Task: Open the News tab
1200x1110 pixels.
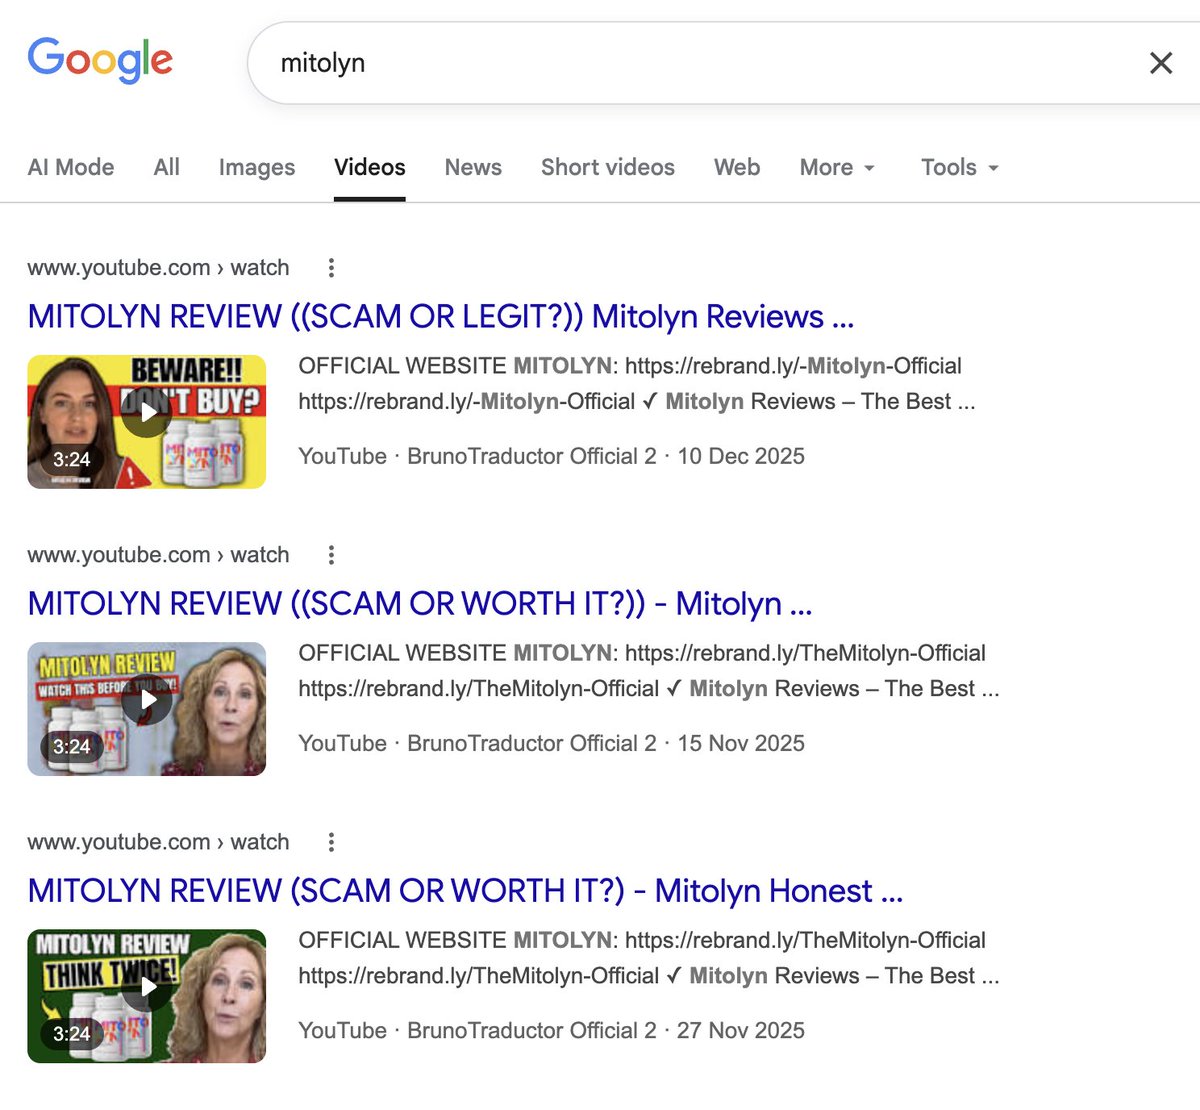Action: click(x=473, y=167)
